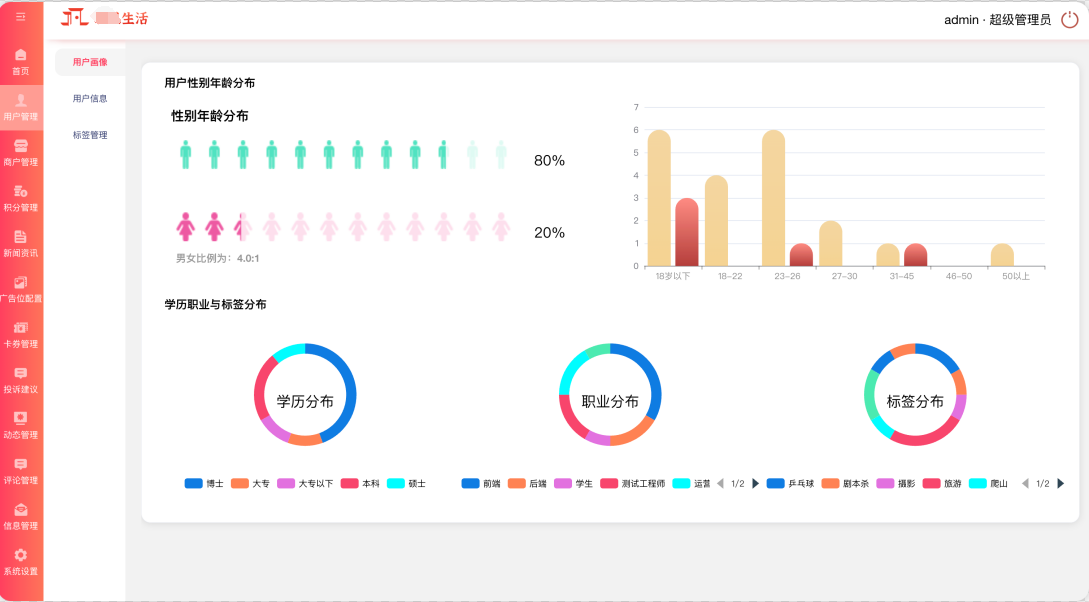
Task: Open 系统设置 system settings
Action: coord(21,562)
